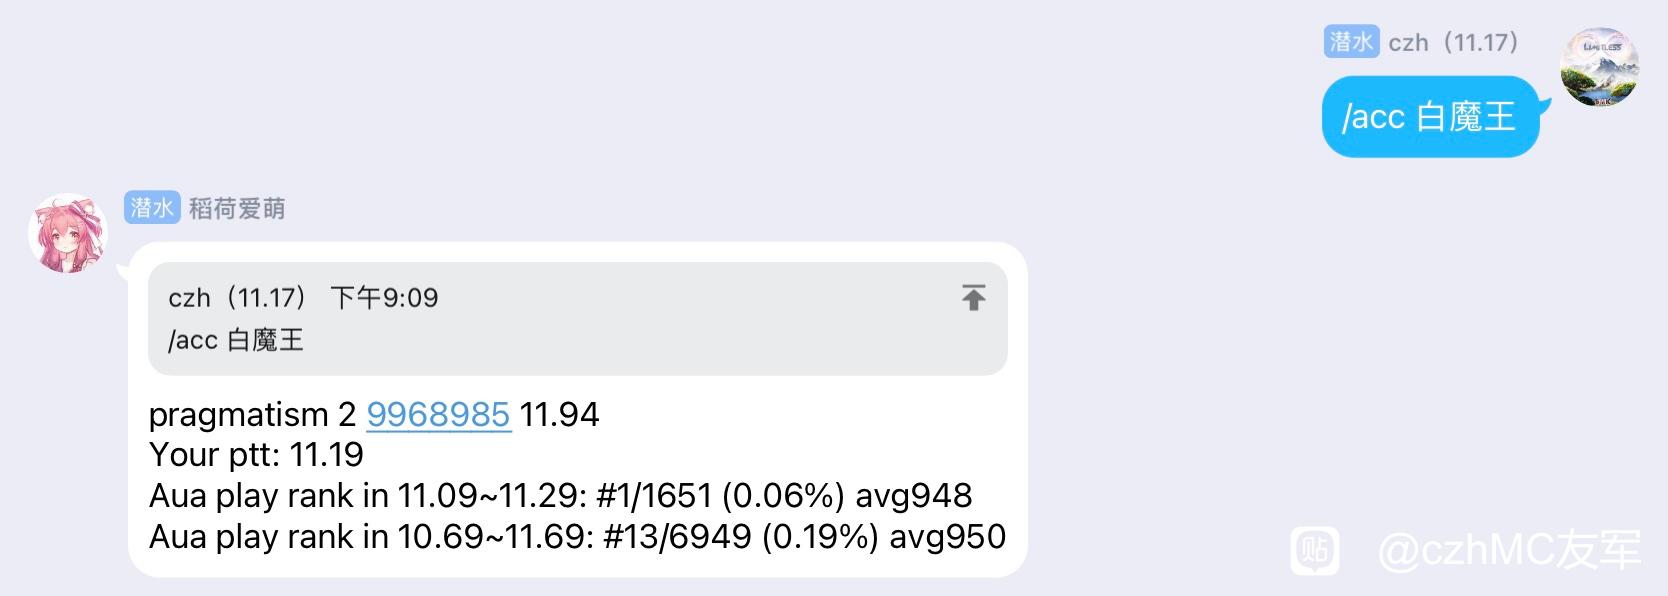Select the blue /acc 白魔王 message bubble
Image resolution: width=1668 pixels, height=596 pixels.
pos(1431,117)
